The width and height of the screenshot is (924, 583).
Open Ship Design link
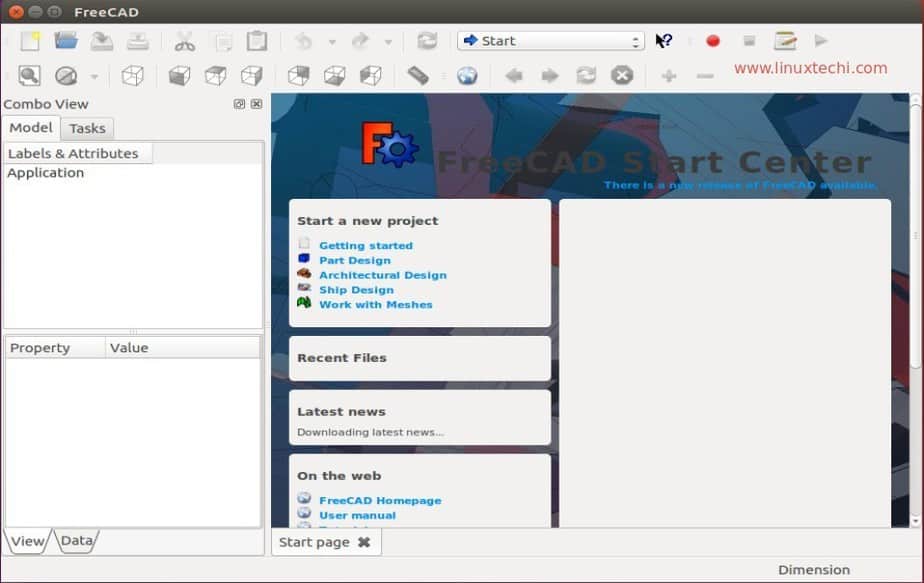357,290
